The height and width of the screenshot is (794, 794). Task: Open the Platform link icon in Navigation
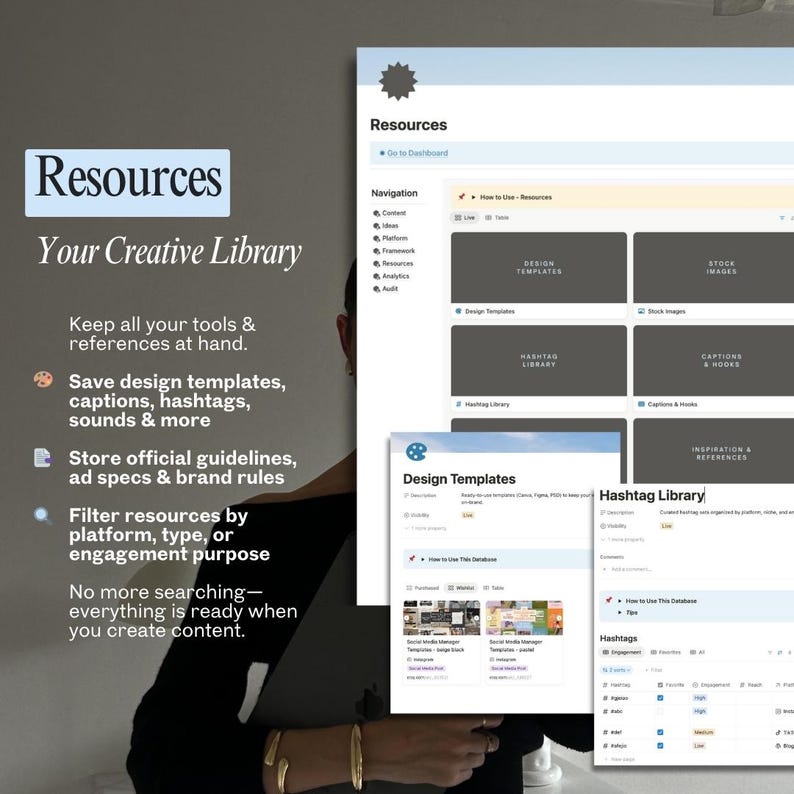[x=376, y=239]
